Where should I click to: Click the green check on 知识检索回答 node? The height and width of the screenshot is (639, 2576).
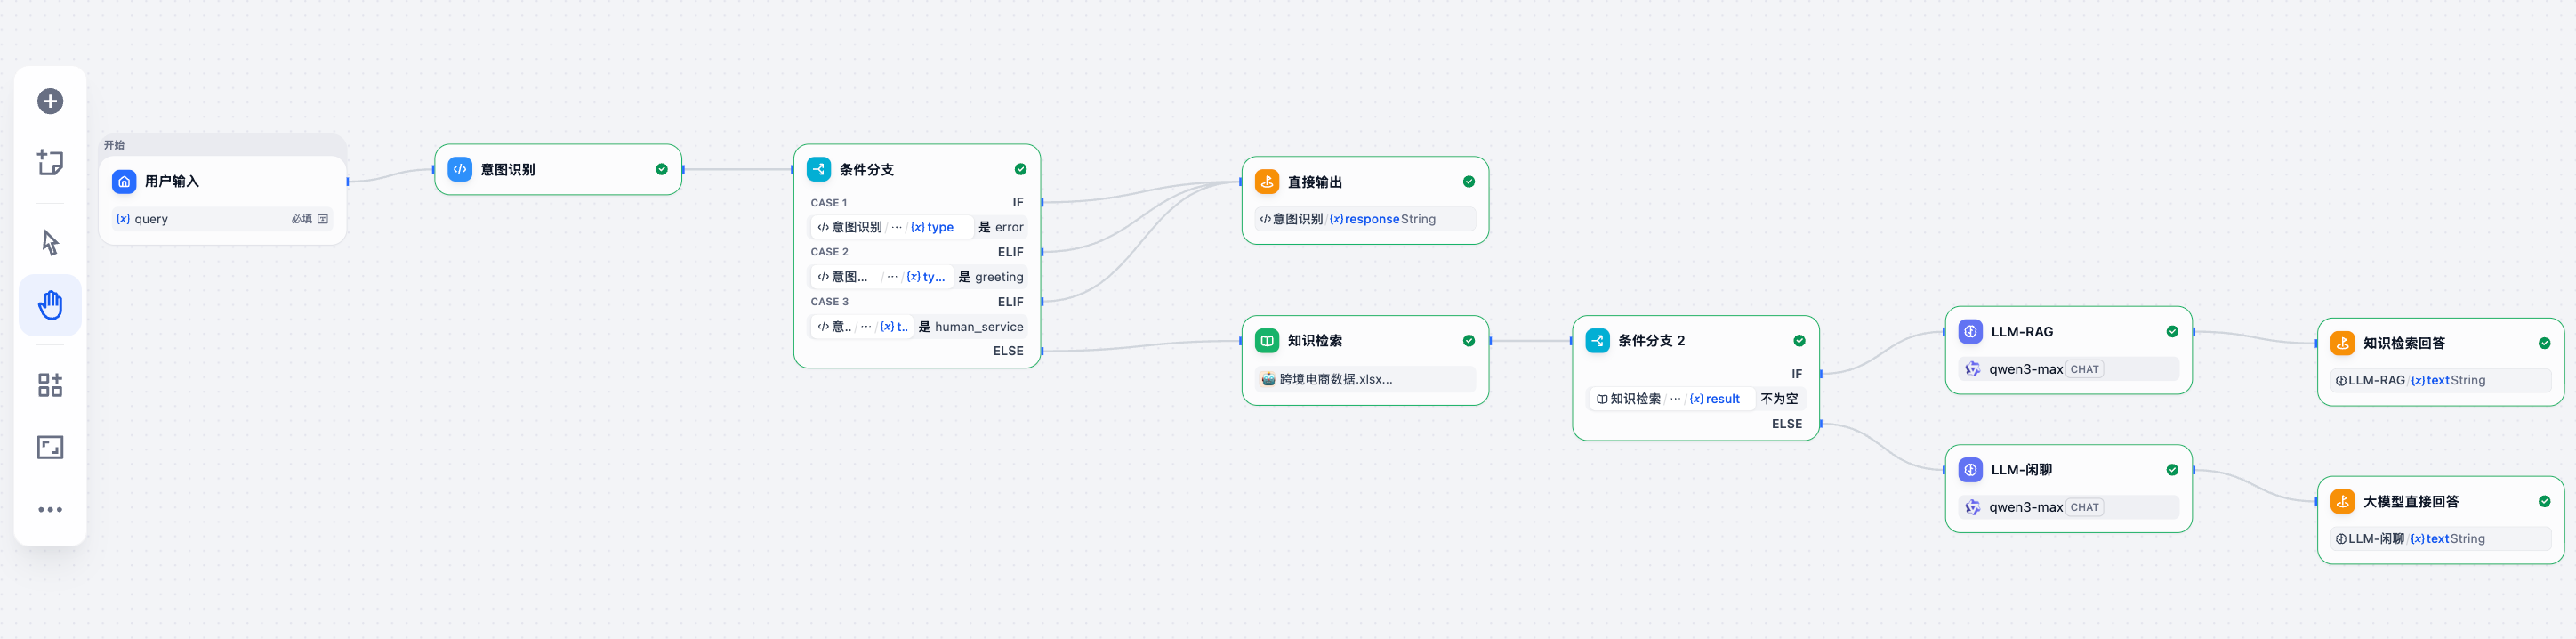coord(2544,343)
